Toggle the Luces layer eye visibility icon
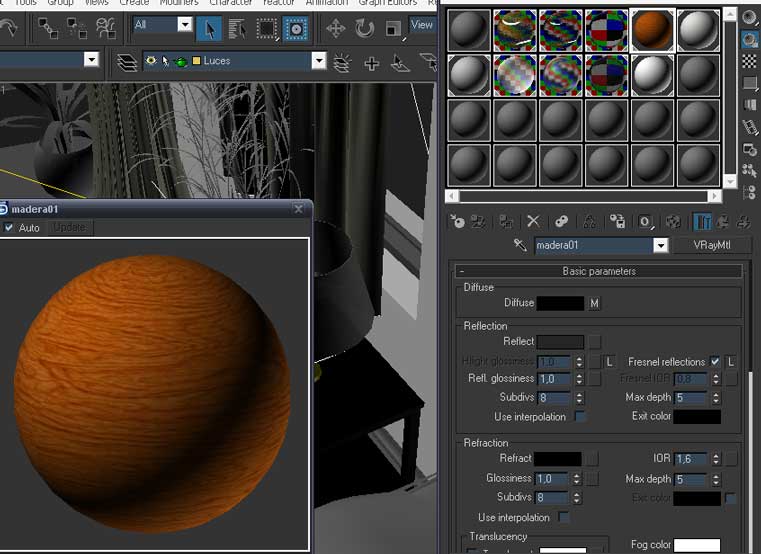 click(x=151, y=61)
